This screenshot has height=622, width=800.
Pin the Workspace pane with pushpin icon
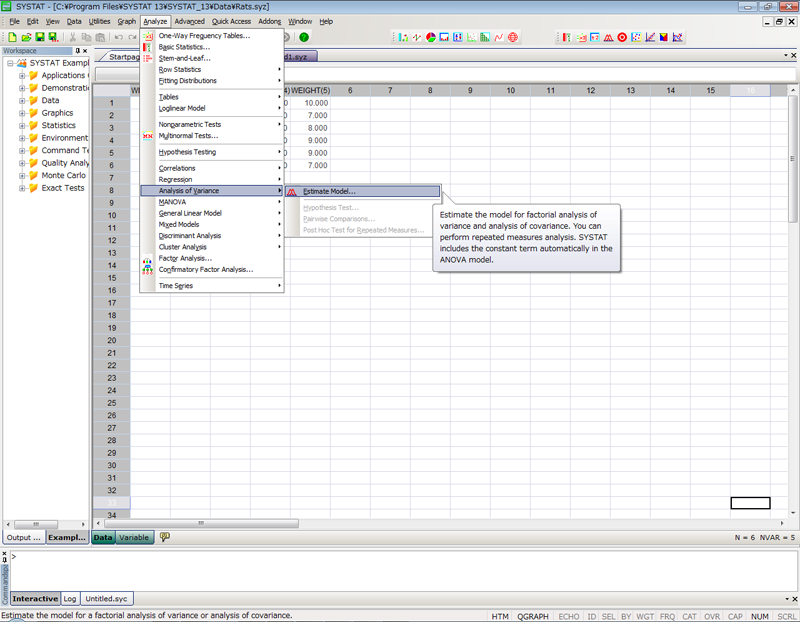click(78, 51)
